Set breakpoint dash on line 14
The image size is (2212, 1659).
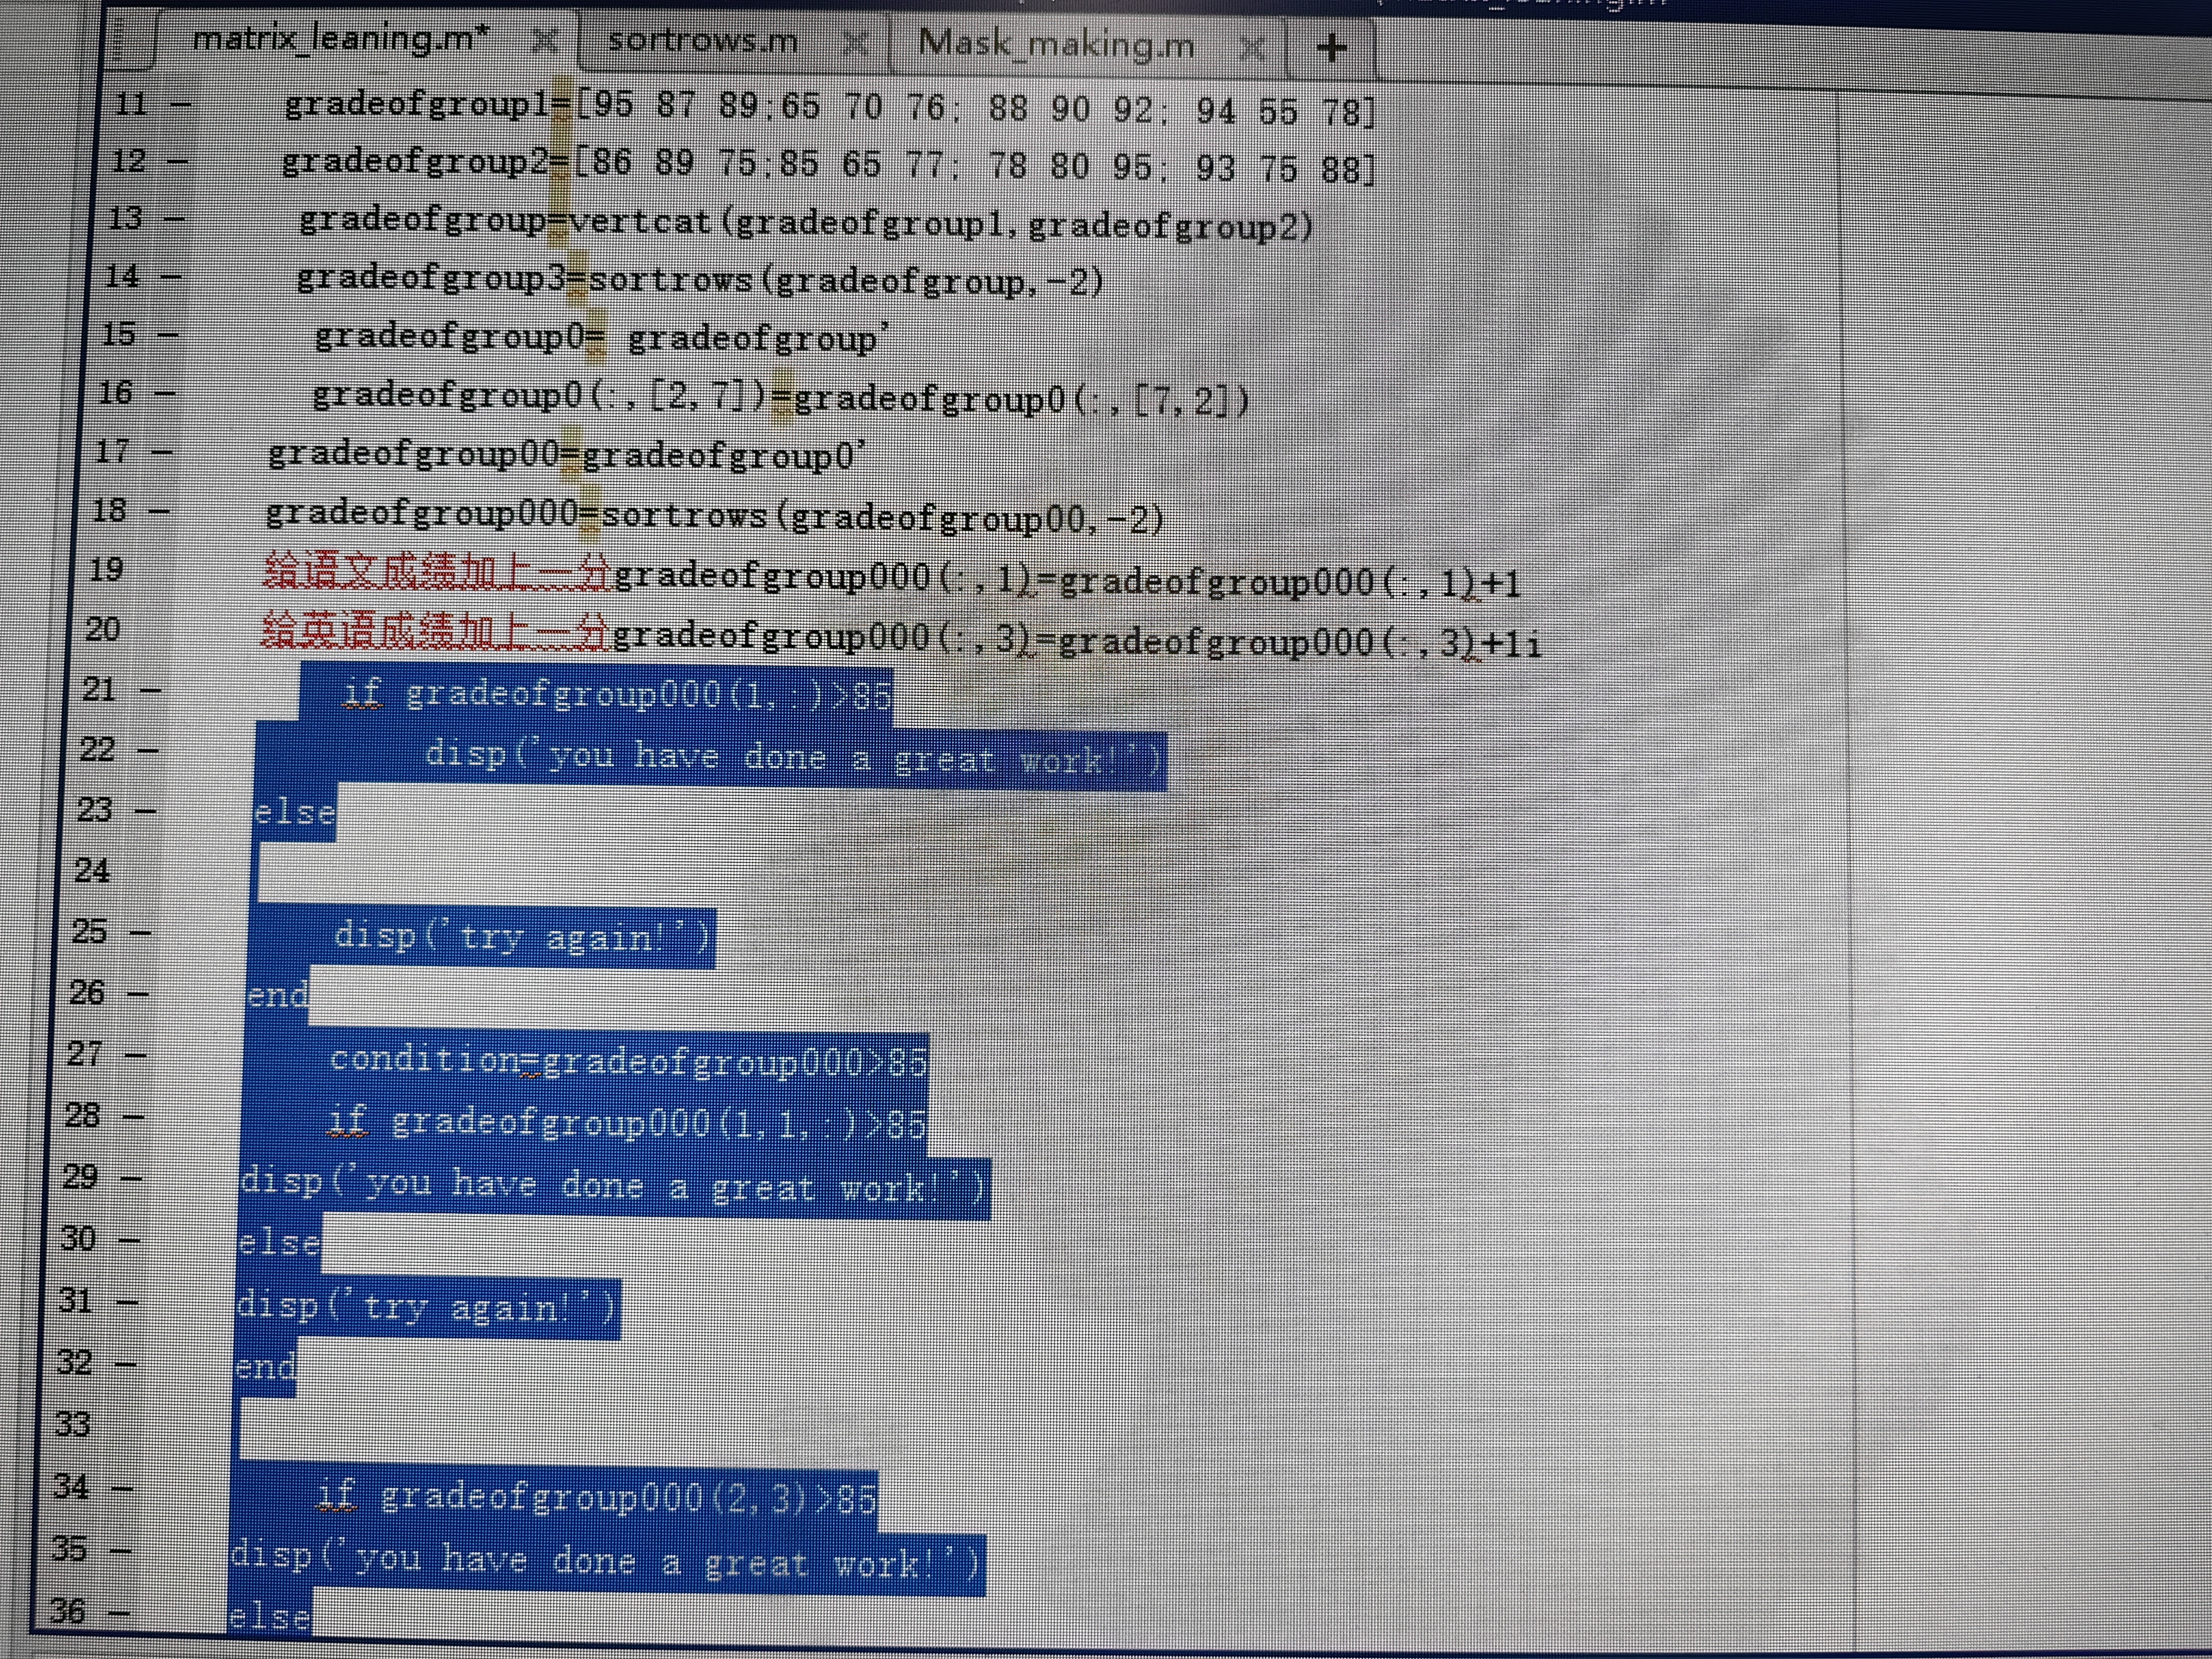171,276
